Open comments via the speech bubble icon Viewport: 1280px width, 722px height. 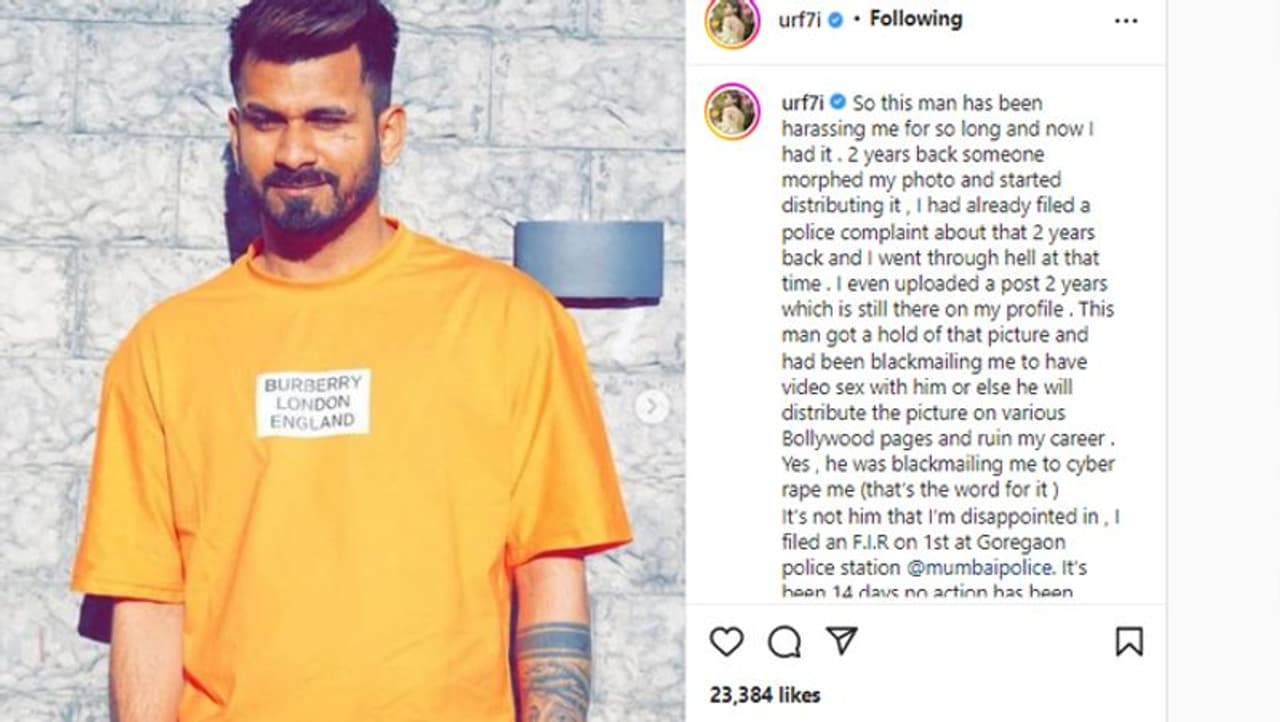(784, 642)
